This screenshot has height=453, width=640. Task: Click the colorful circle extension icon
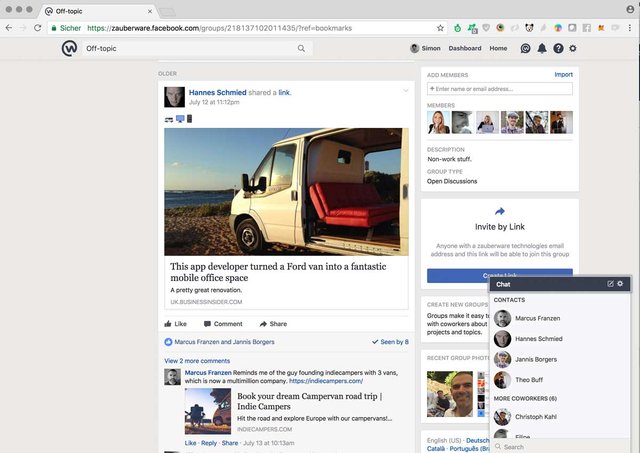pyautogui.click(x=558, y=28)
